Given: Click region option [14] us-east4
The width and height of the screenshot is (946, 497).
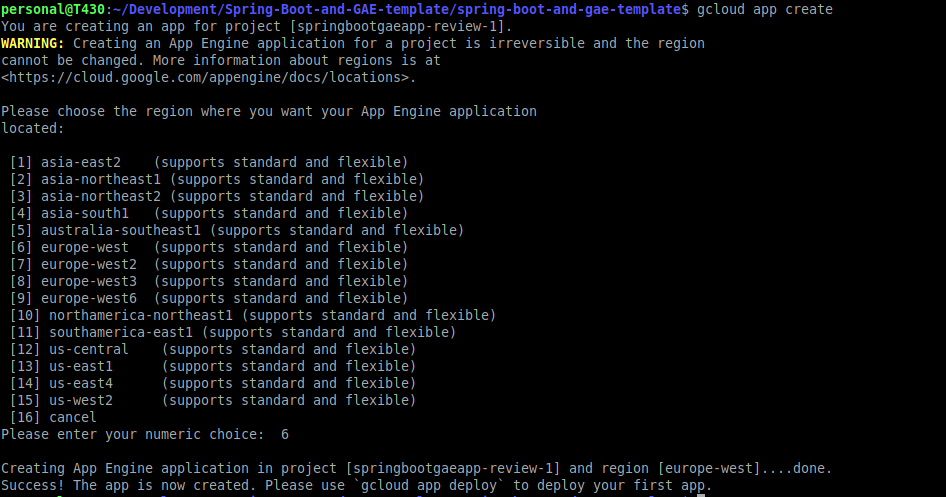Looking at the screenshot, I should pos(213,383).
